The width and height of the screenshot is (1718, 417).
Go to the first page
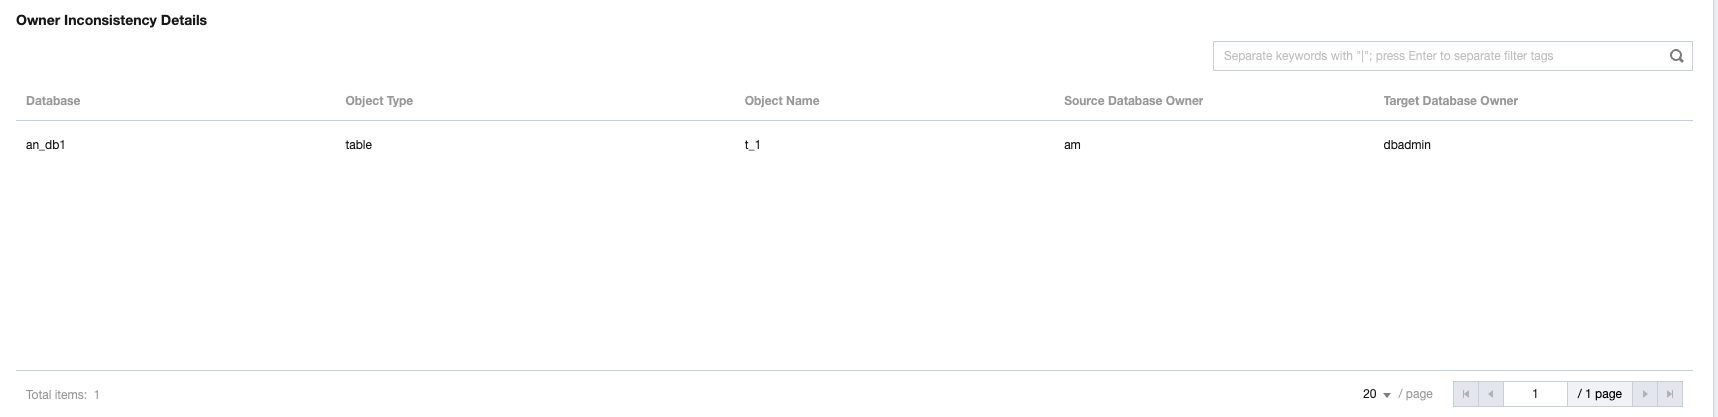click(1465, 394)
